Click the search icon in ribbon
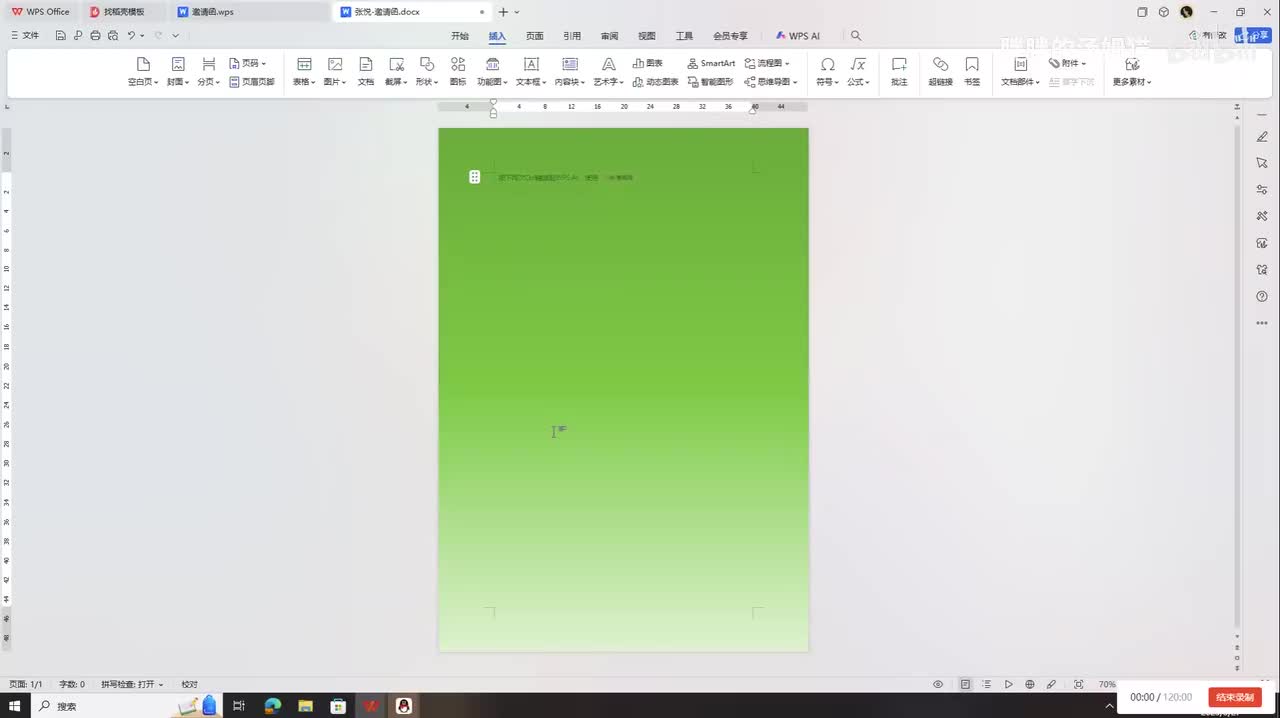 point(856,36)
